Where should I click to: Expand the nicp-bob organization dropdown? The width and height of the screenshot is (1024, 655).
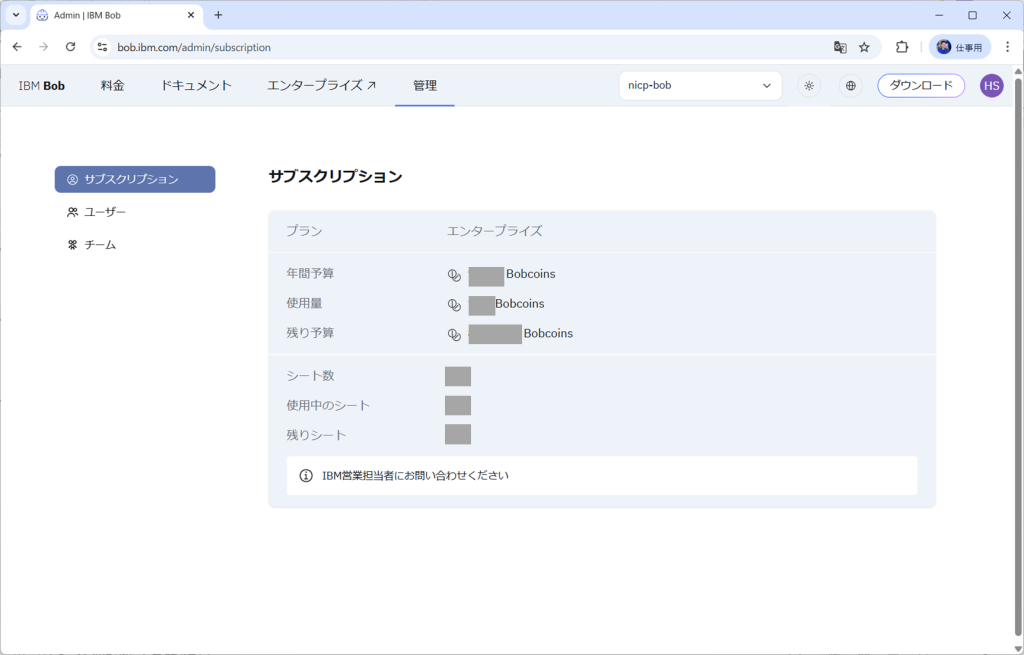click(x=700, y=86)
